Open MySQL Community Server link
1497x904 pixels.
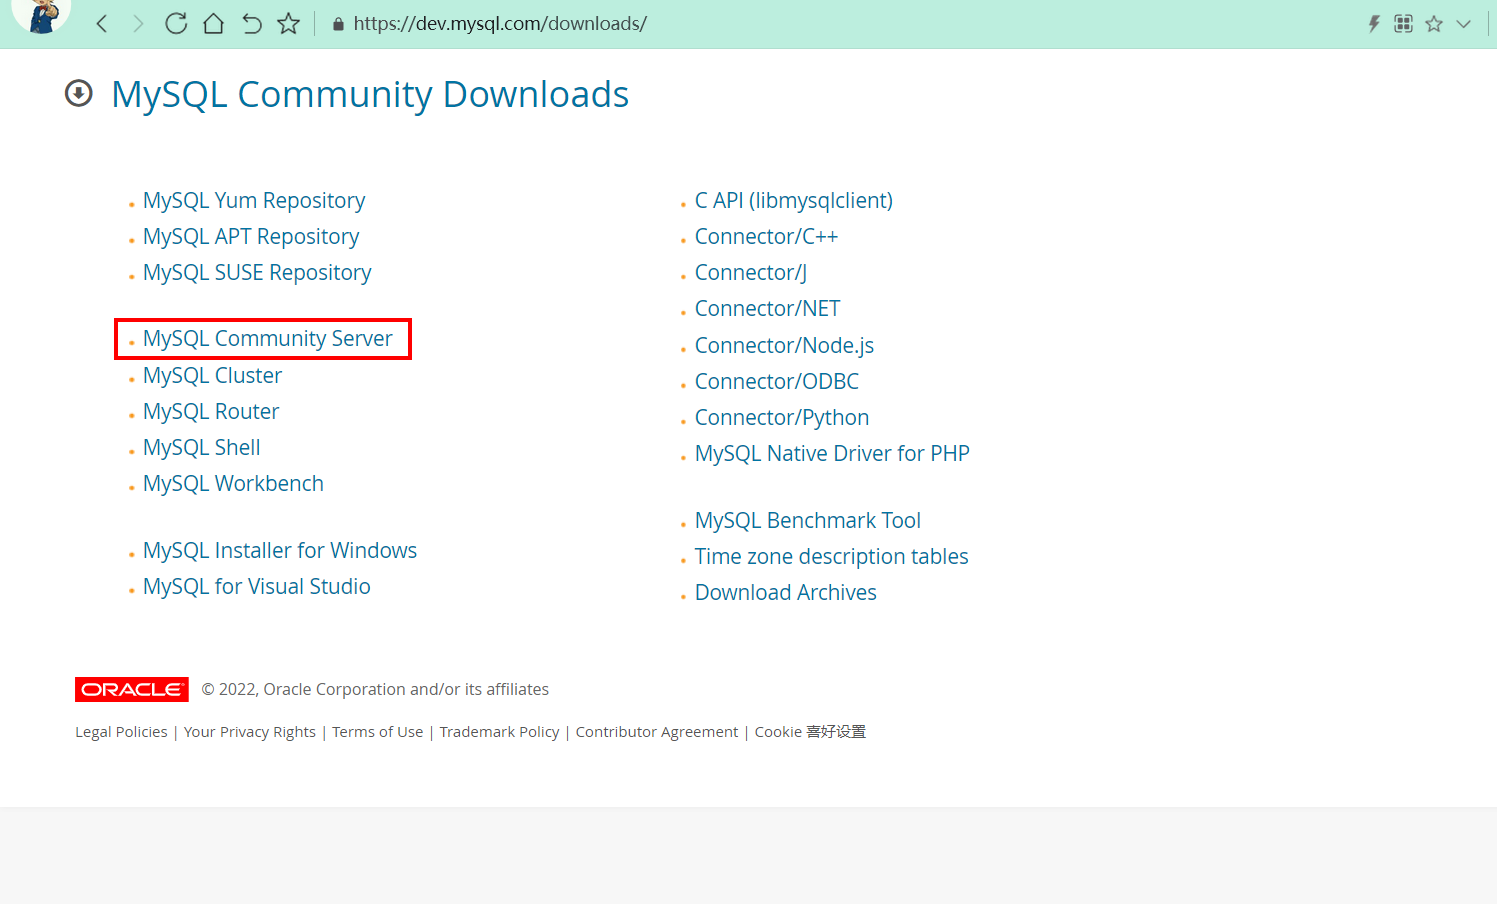click(x=268, y=338)
